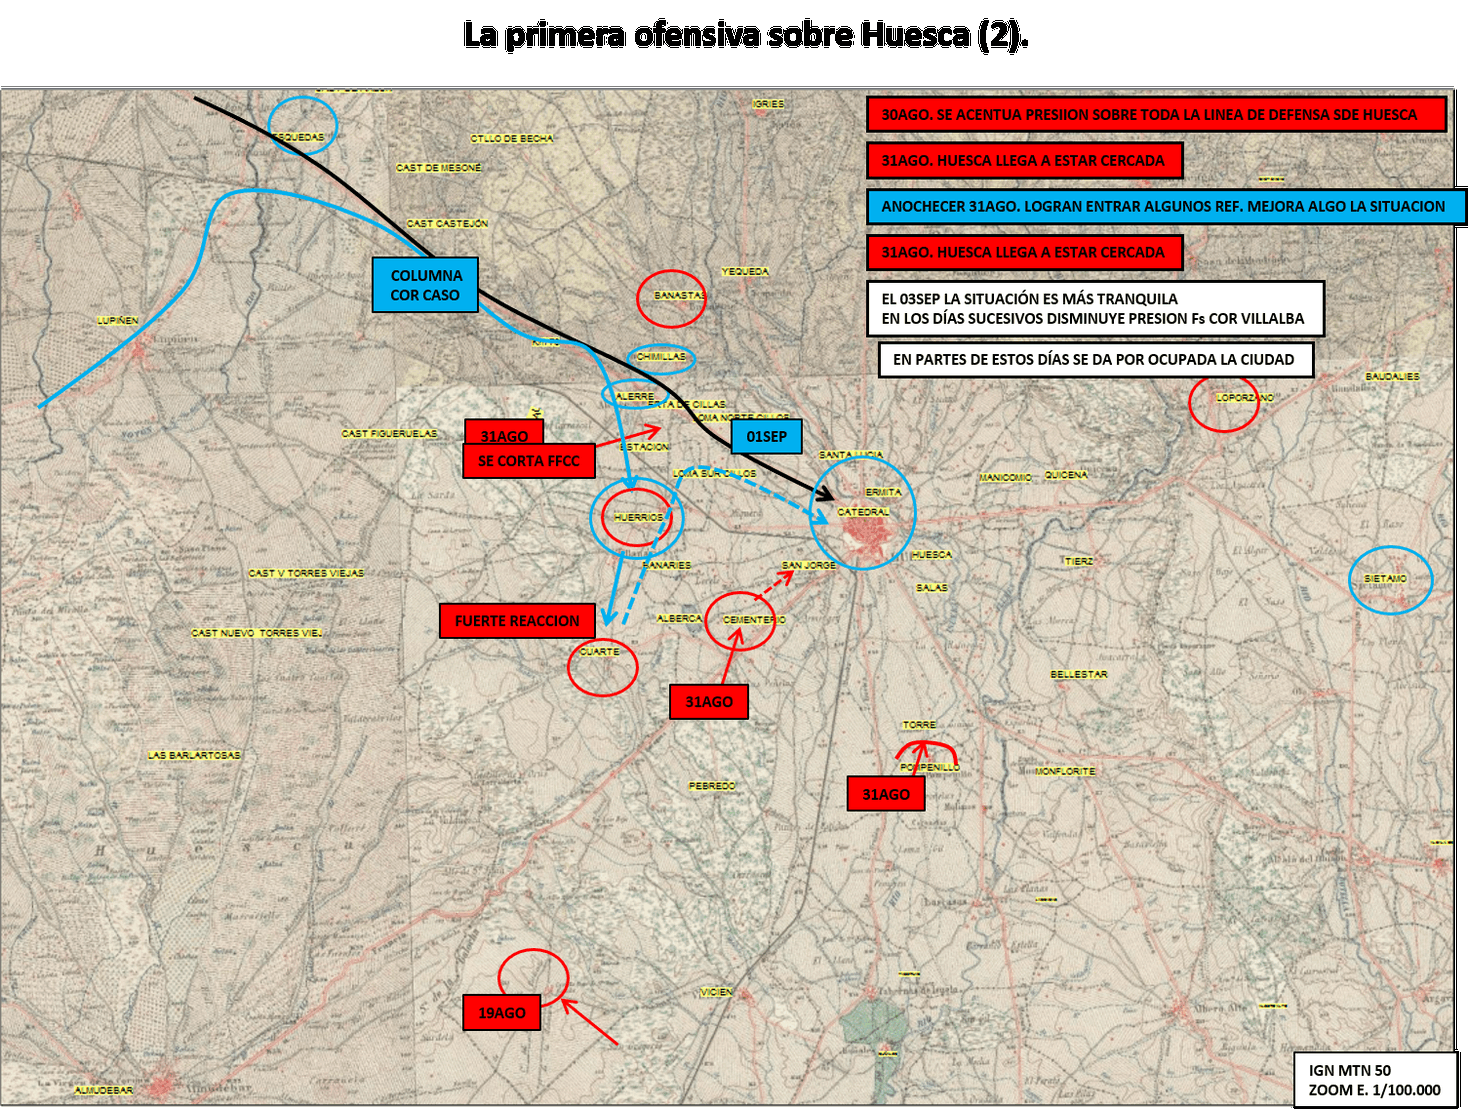Click the "MONFLORITE" place name
Screen dimensions: 1468x1109
coord(1065,772)
